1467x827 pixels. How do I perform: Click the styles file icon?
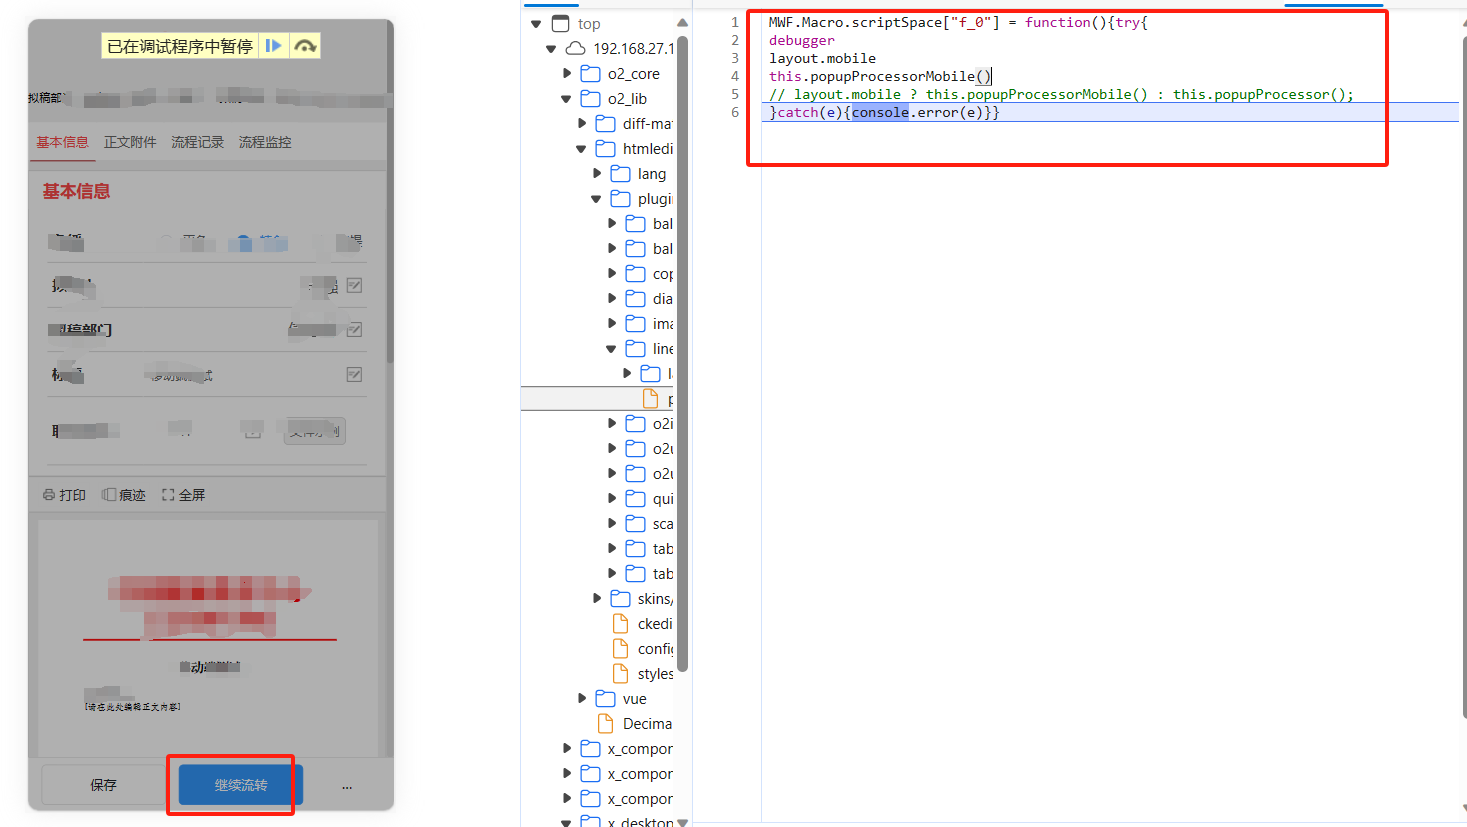click(x=620, y=674)
